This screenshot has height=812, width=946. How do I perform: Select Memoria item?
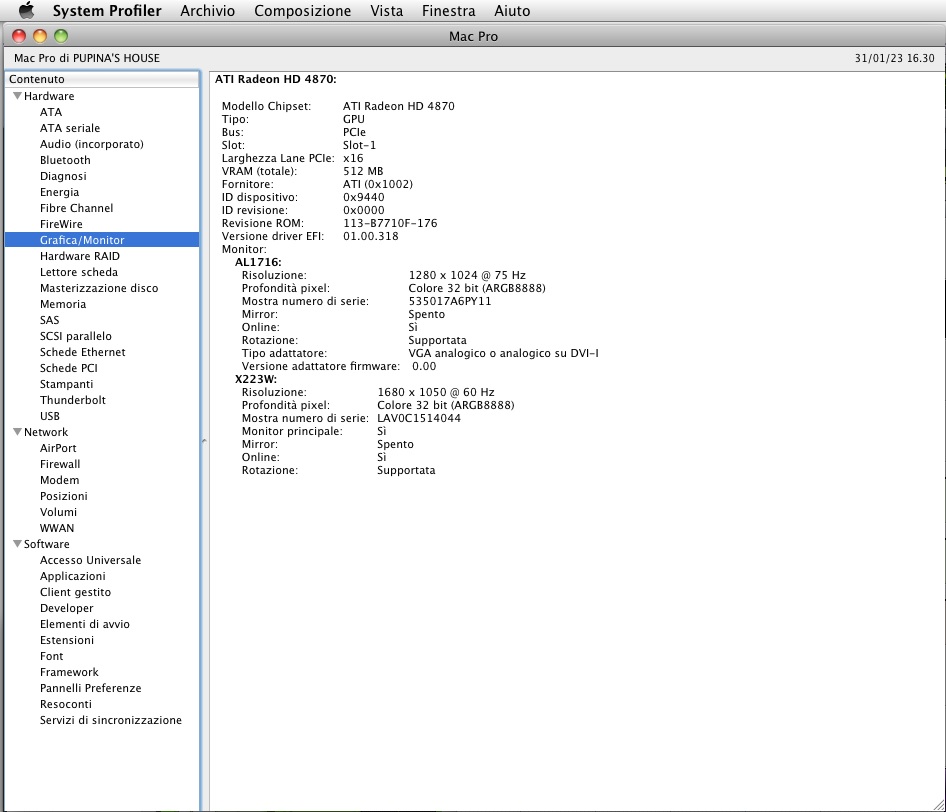tap(63, 304)
